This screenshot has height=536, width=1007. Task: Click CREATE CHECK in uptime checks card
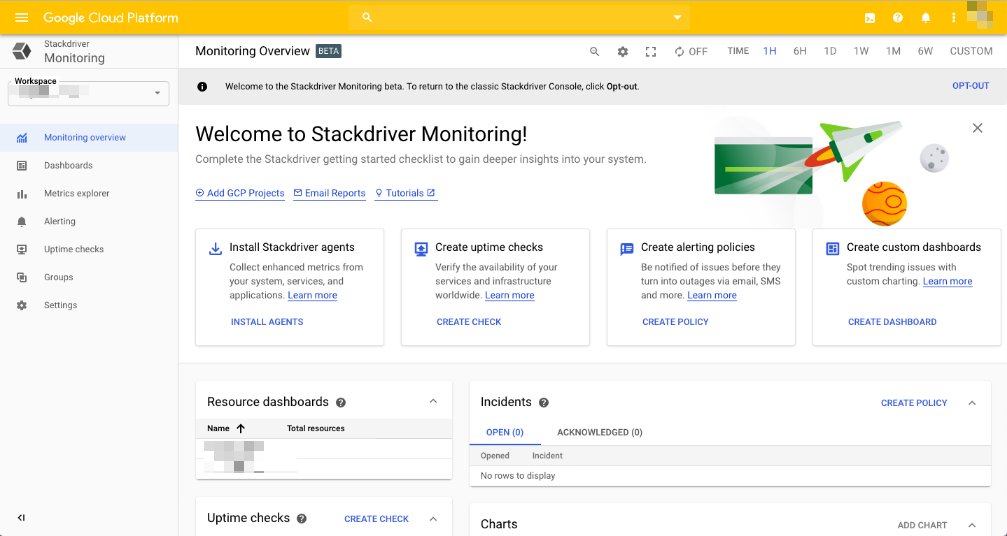[x=469, y=322]
